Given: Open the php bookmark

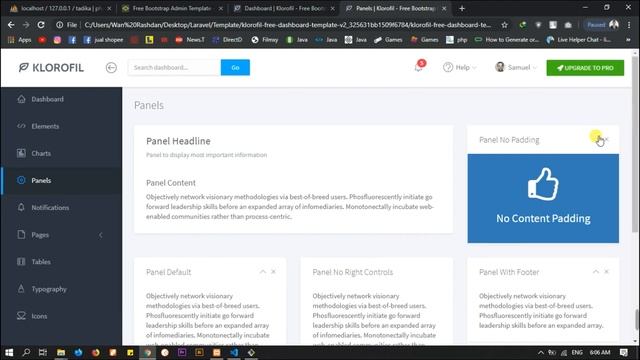Looking at the screenshot, I should (x=457, y=40).
